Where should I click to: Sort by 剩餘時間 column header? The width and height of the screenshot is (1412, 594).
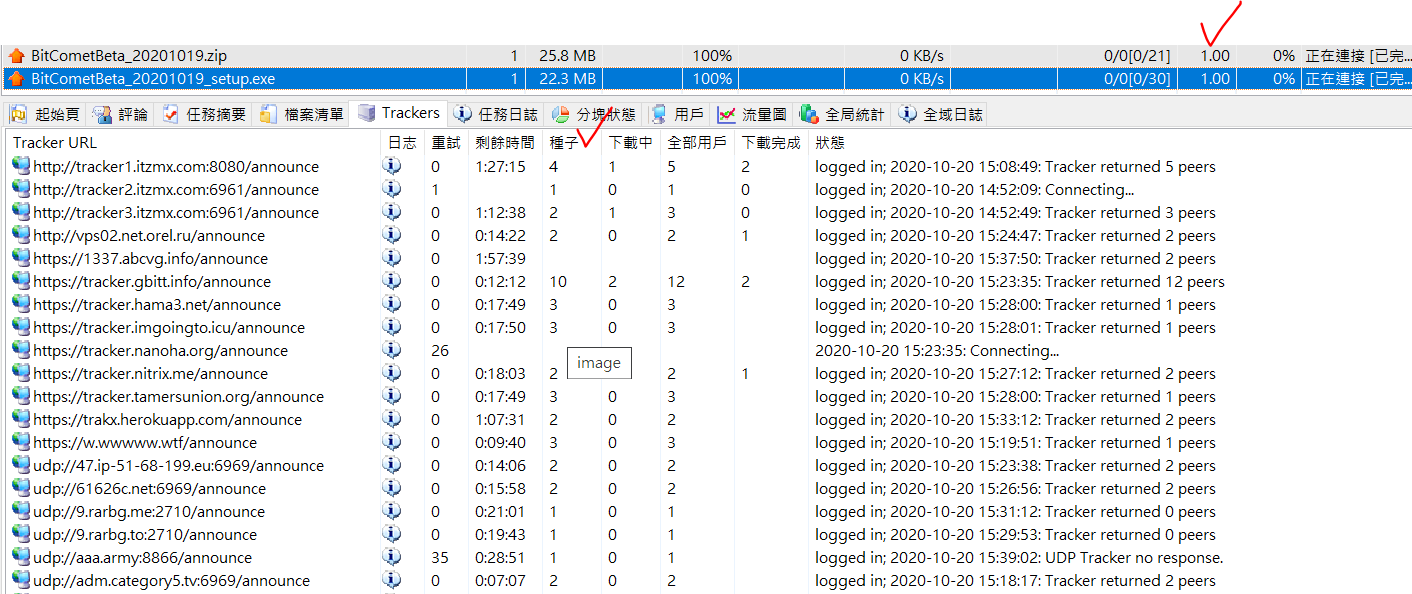click(x=505, y=143)
